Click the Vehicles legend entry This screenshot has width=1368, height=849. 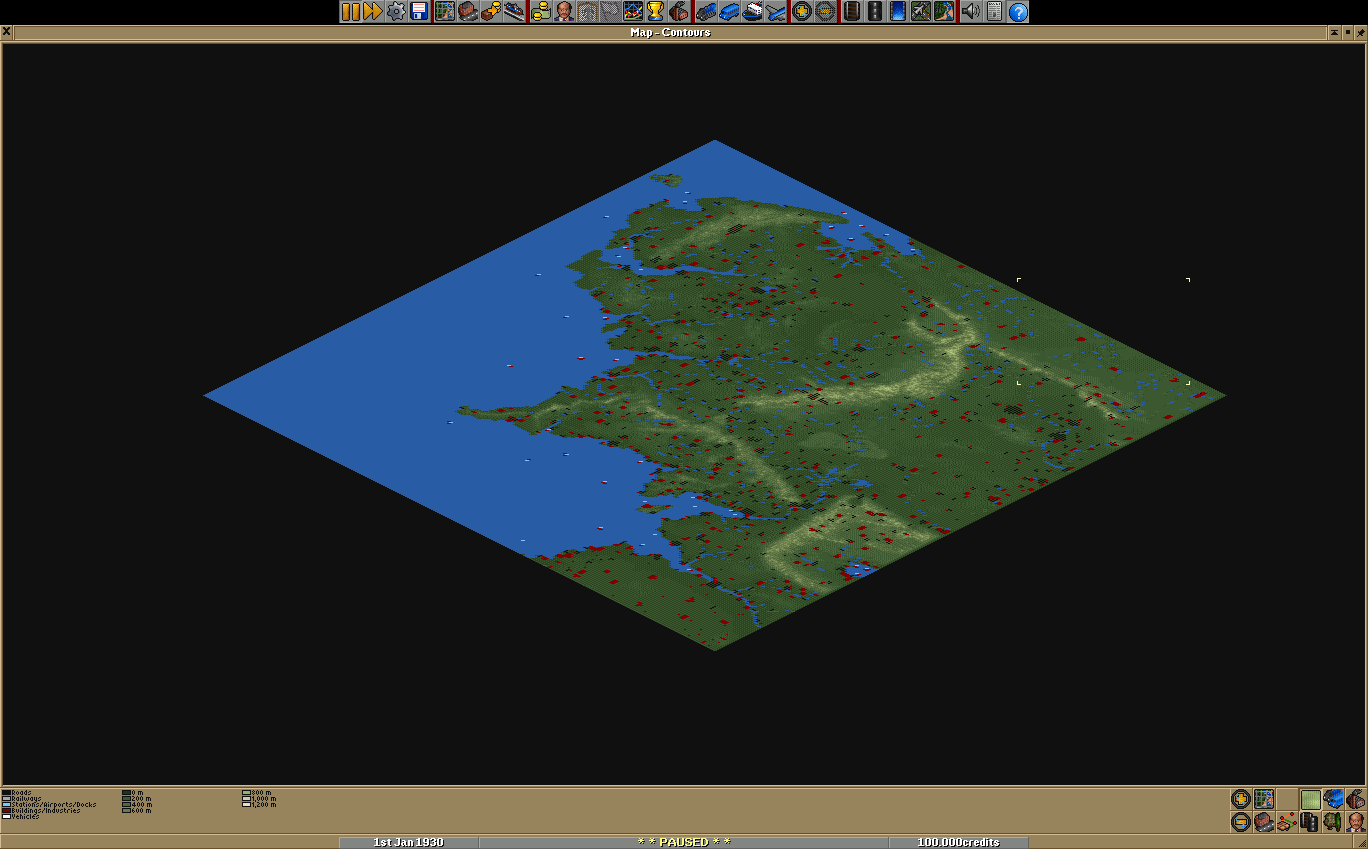pos(21,816)
